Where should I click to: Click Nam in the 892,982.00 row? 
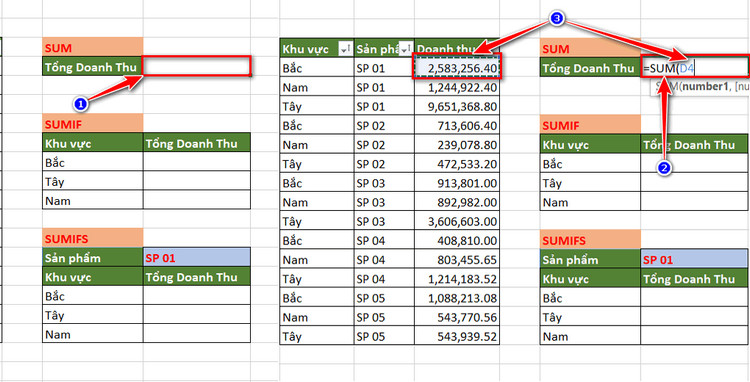(317, 202)
